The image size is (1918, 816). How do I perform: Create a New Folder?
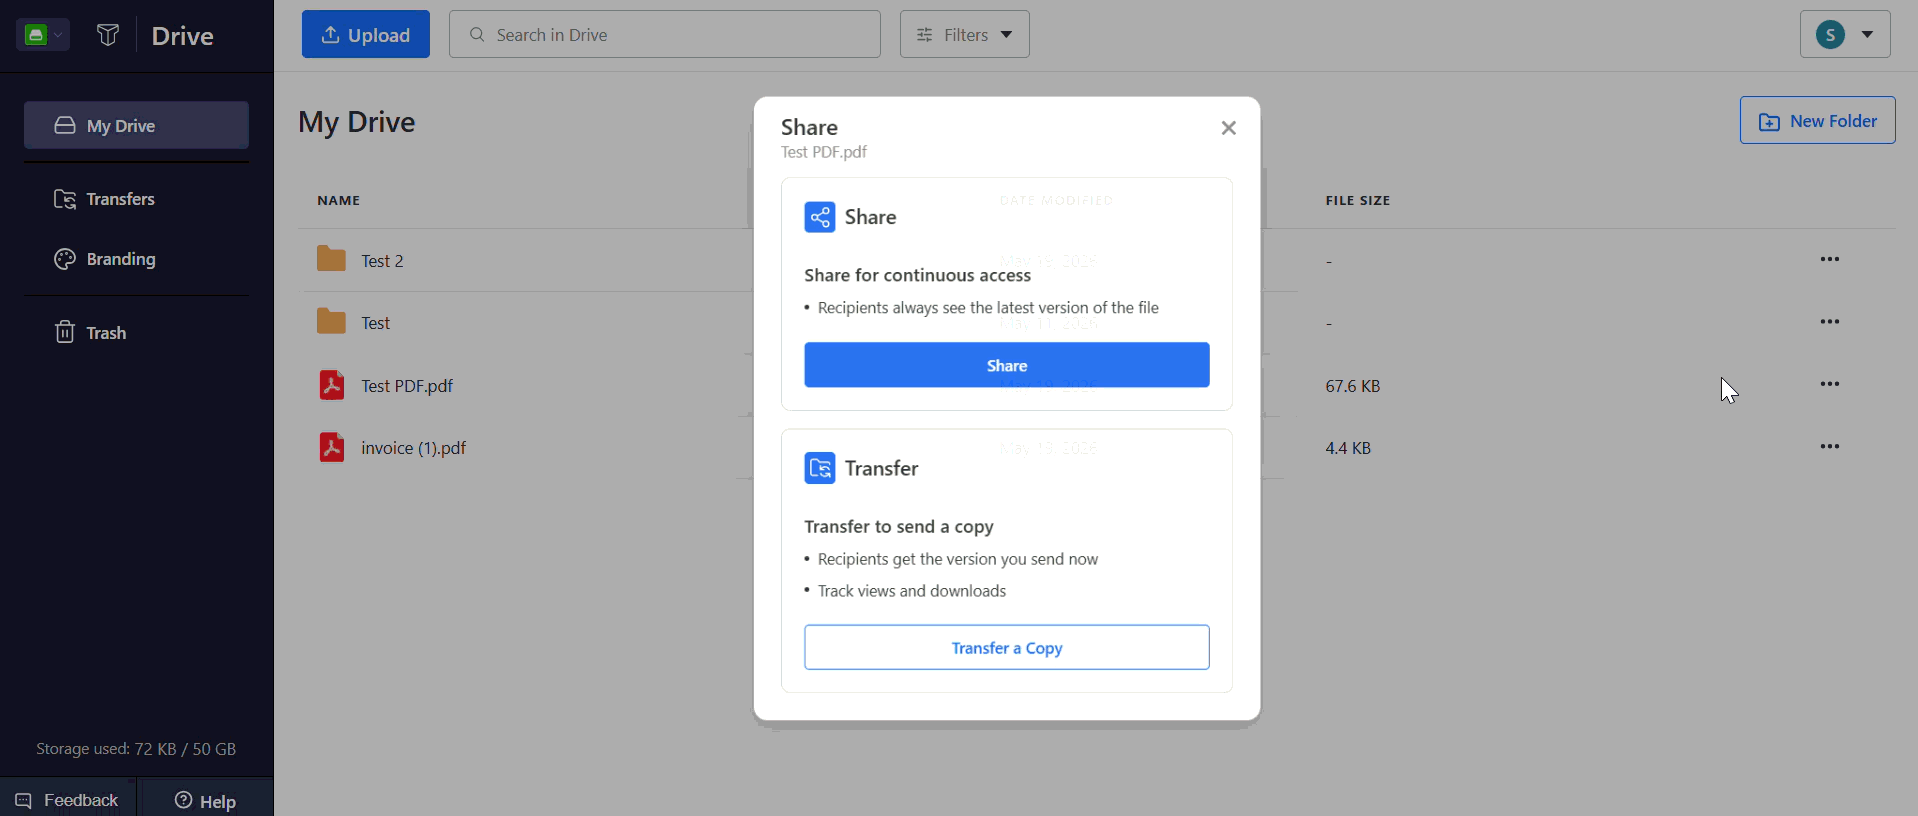tap(1818, 121)
